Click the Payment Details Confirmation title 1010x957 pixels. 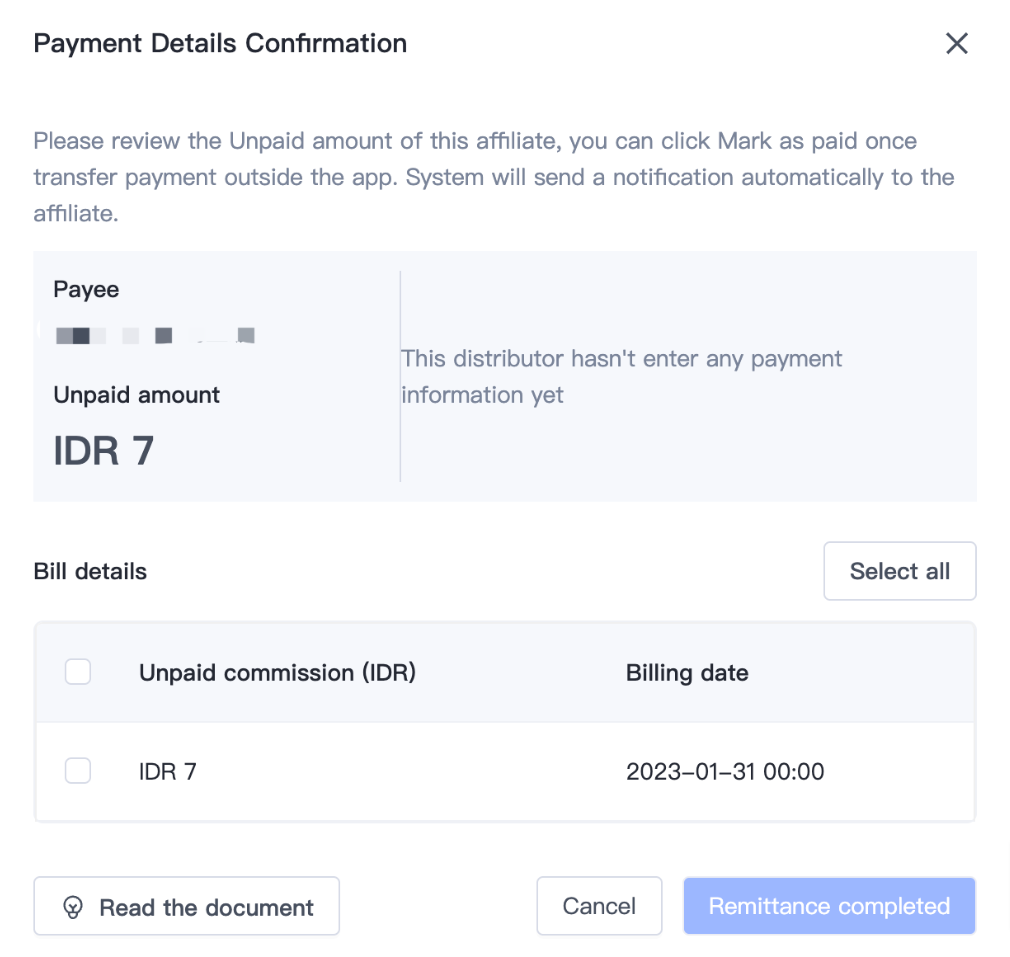(x=220, y=43)
